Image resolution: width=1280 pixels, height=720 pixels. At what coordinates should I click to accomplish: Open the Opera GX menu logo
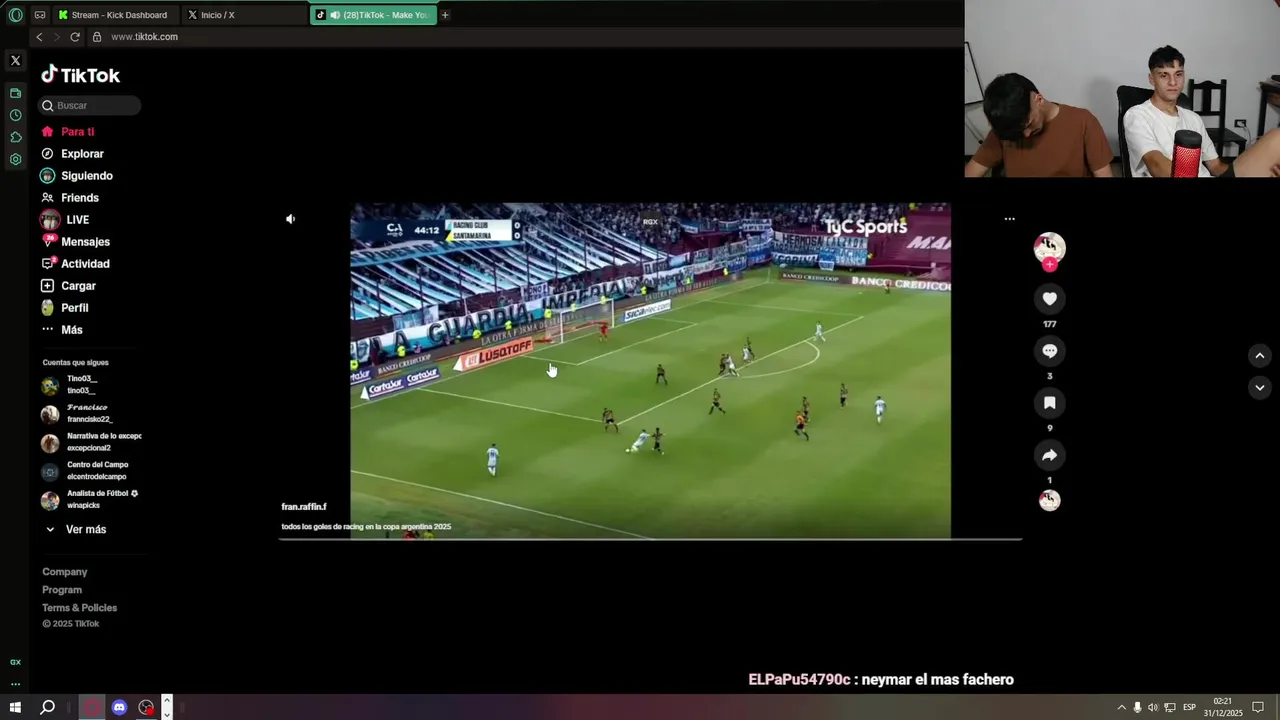pos(15,15)
